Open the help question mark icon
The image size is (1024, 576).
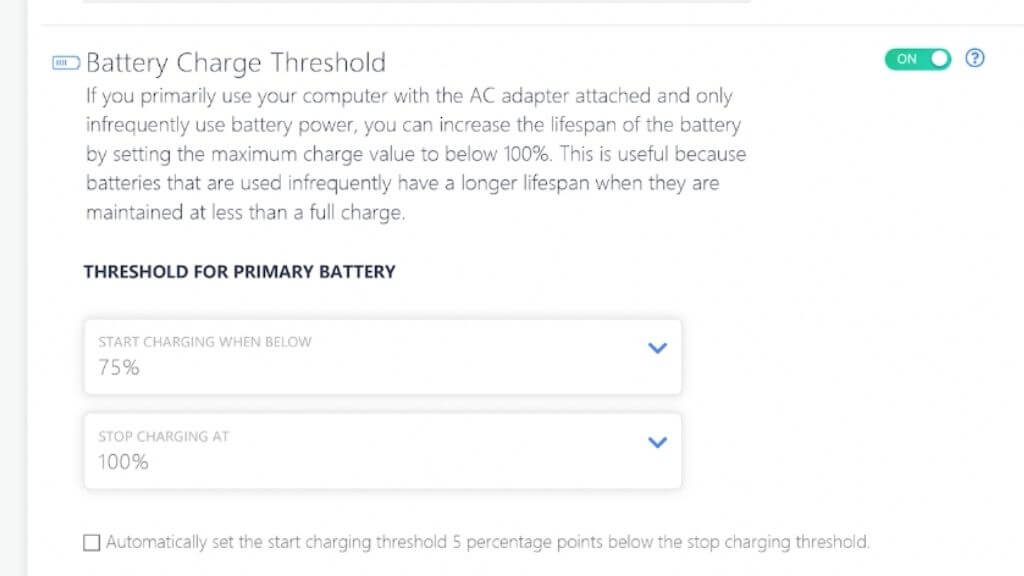click(975, 58)
